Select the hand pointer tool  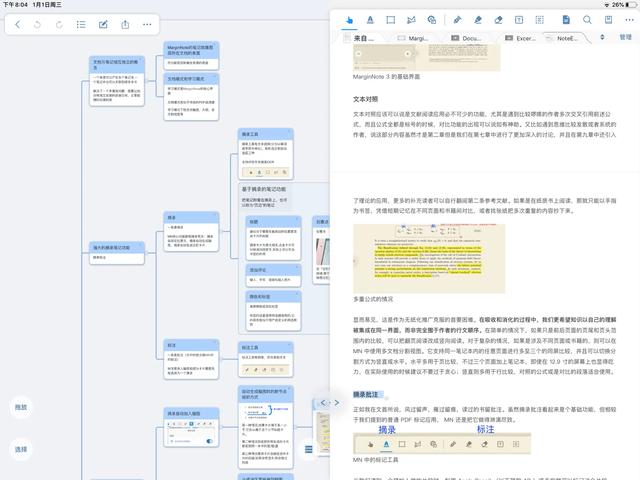pos(349,20)
